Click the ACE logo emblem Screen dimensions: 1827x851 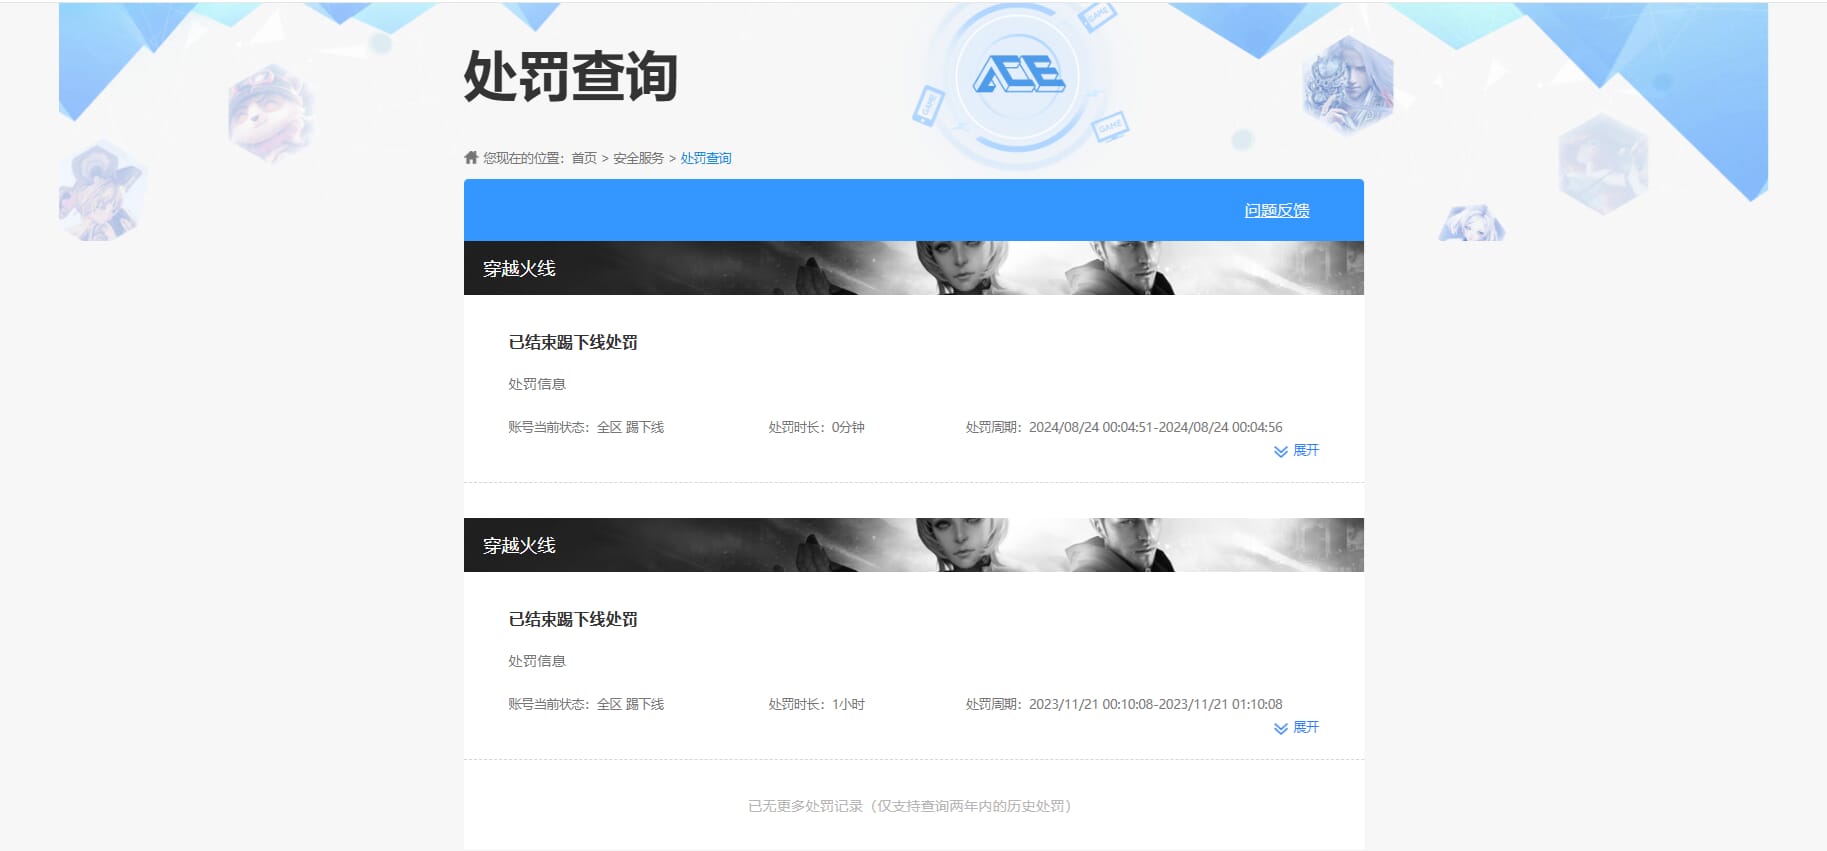1018,75
